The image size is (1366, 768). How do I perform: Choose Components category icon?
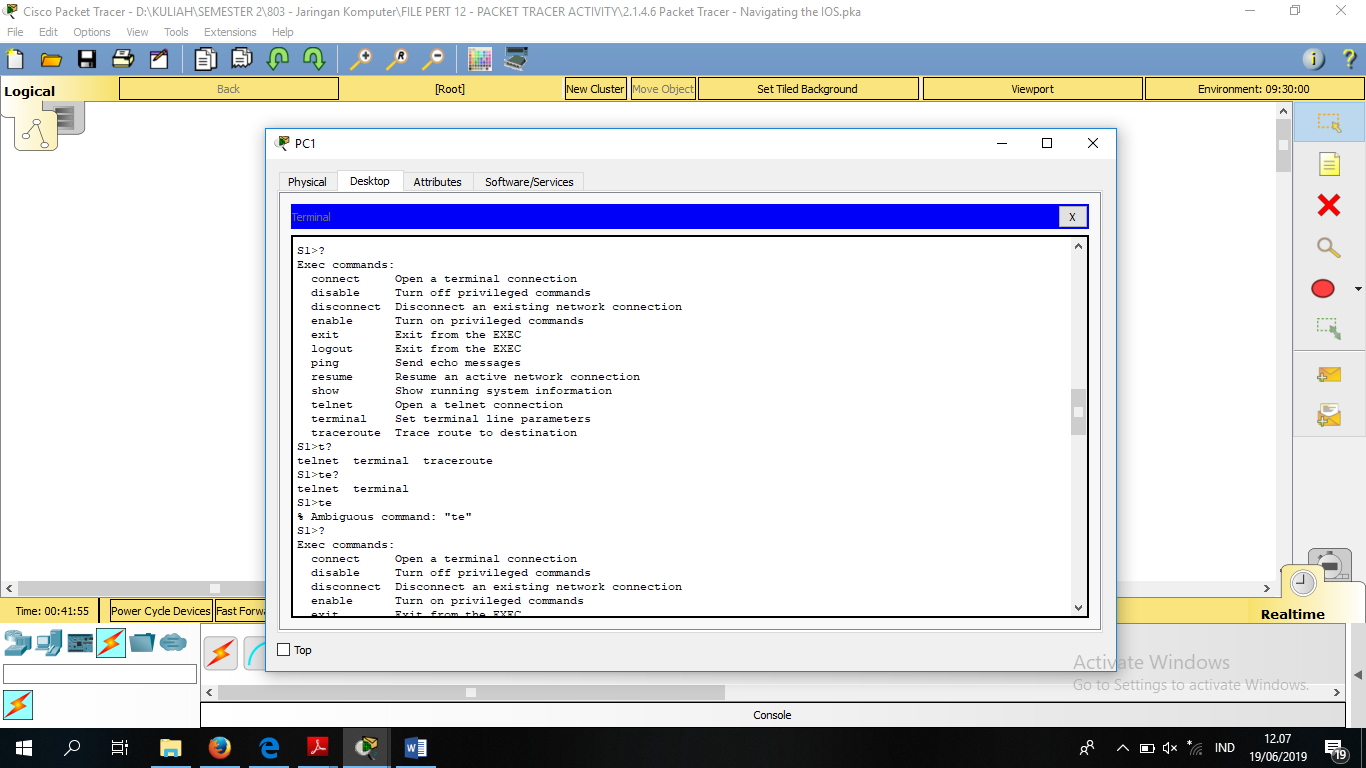click(x=80, y=642)
